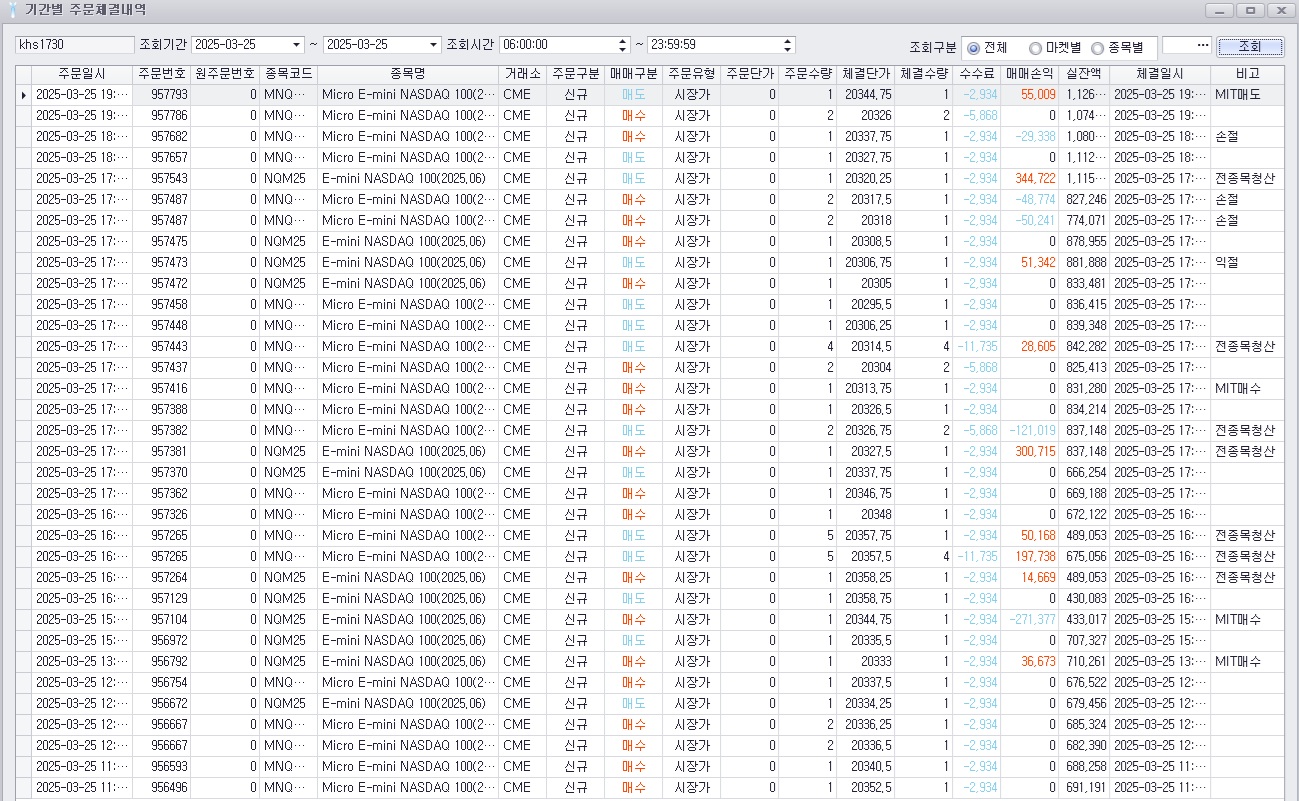Increase the 06:00:00 start time stepper
1299x801 pixels.
(623, 41)
